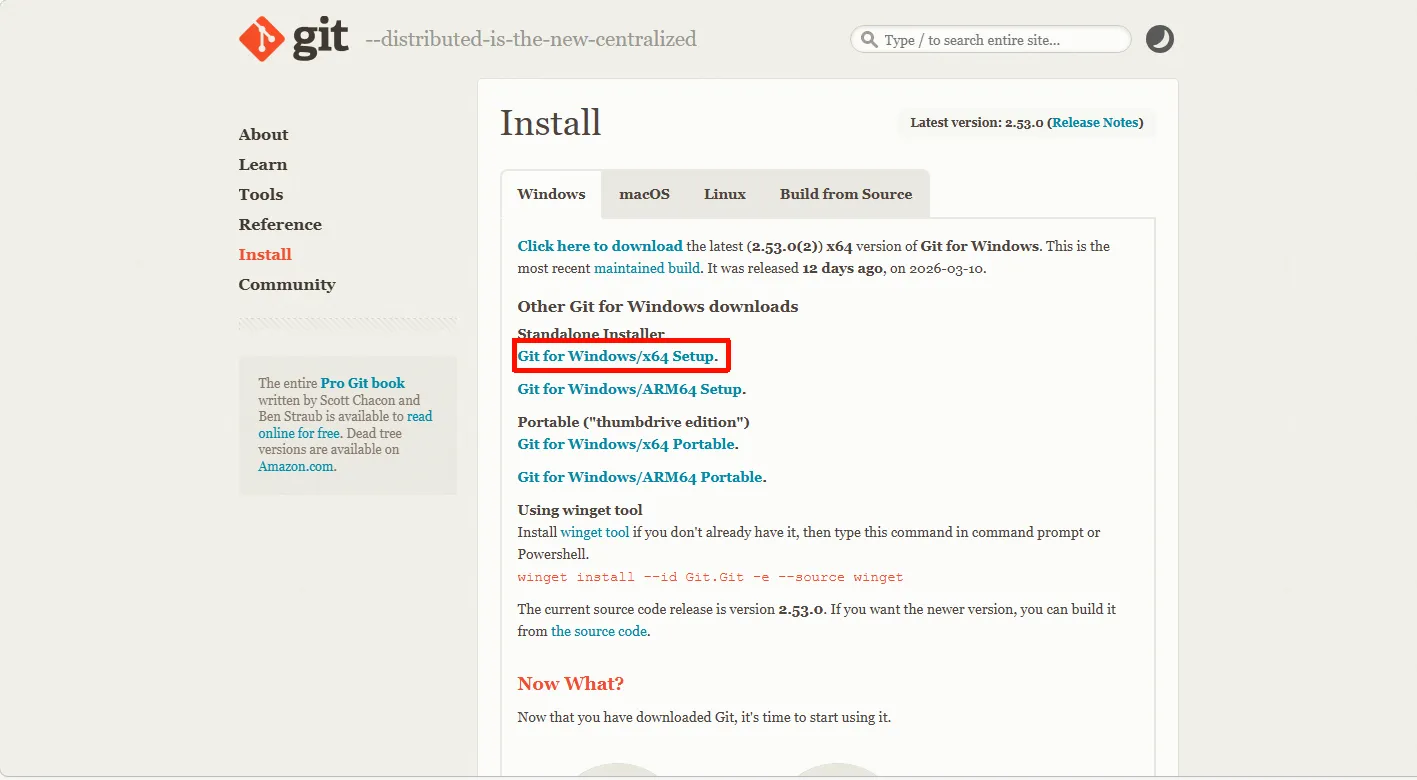Switch to the macOS tab
Viewport: 1417px width, 780px height.
[644, 194]
